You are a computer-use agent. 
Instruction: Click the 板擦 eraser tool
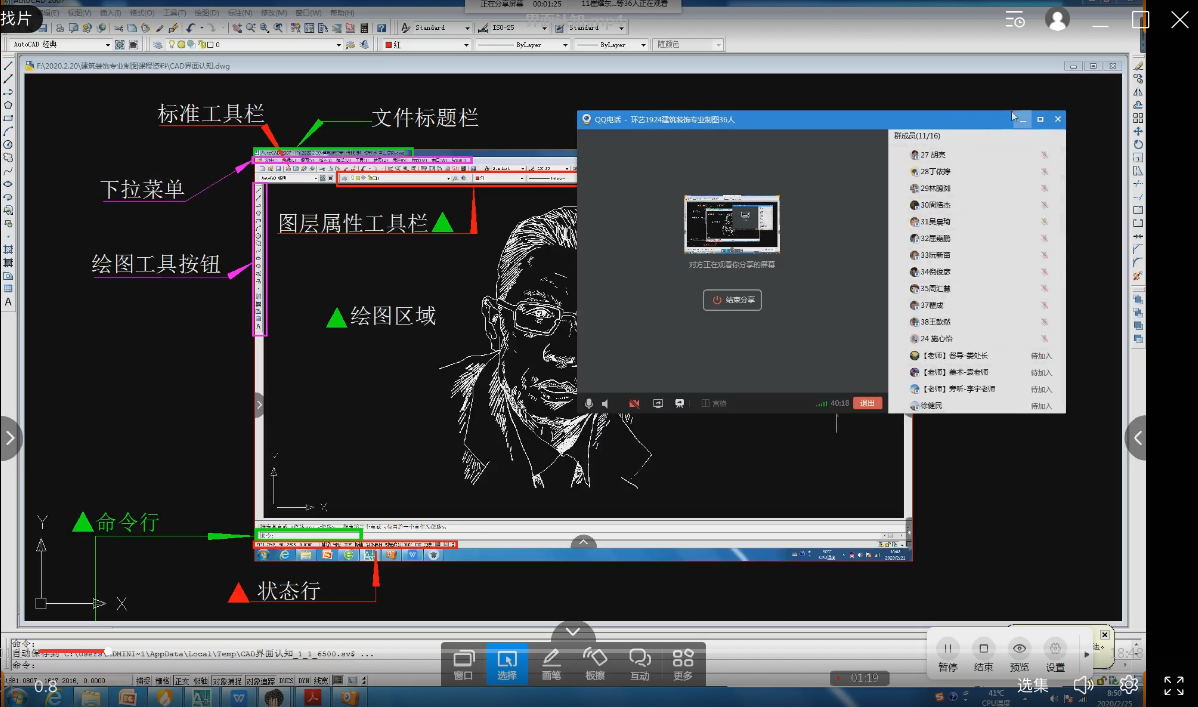point(595,663)
